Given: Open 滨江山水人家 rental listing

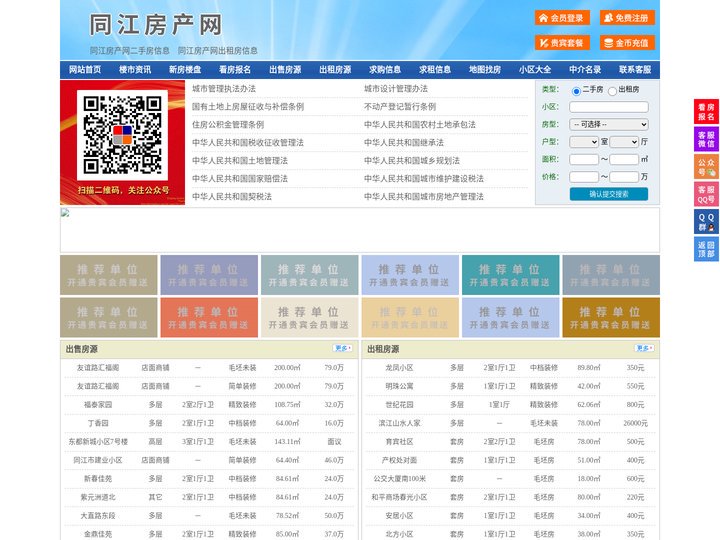Looking at the screenshot, I should 399,423.
